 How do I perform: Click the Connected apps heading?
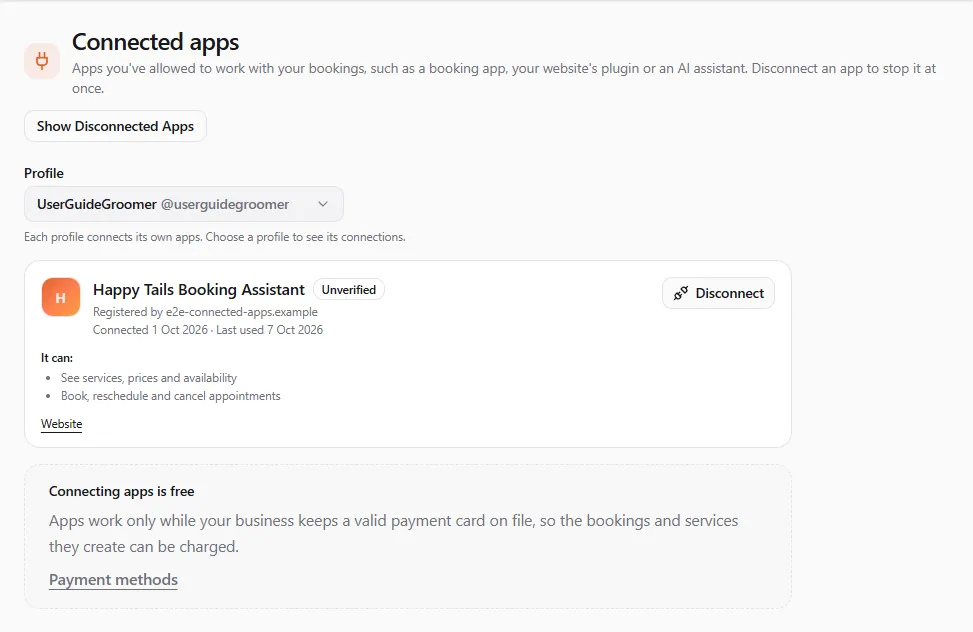point(155,42)
